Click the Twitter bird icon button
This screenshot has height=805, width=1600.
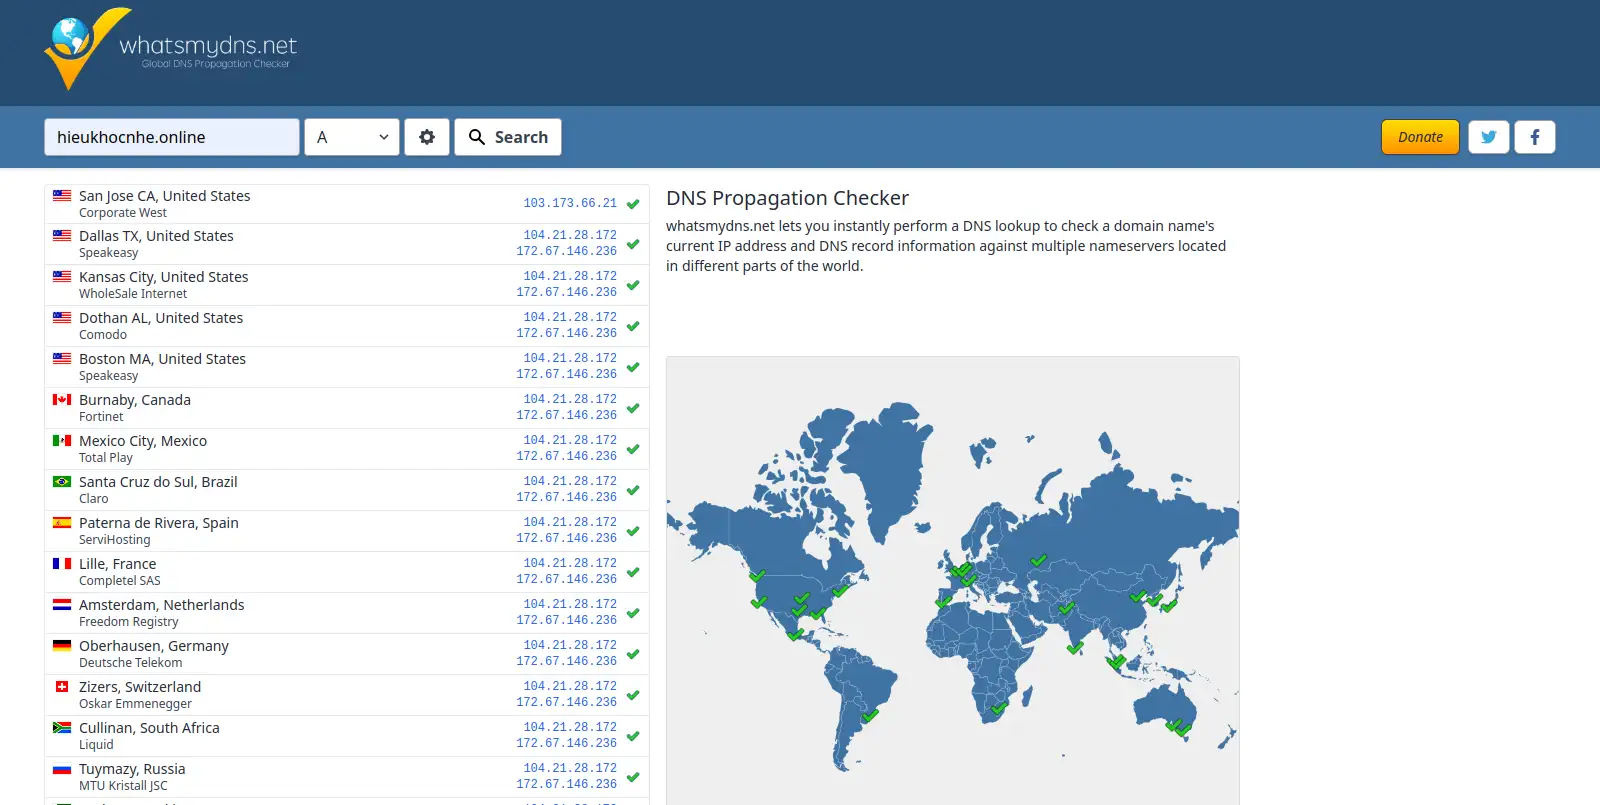tap(1488, 137)
